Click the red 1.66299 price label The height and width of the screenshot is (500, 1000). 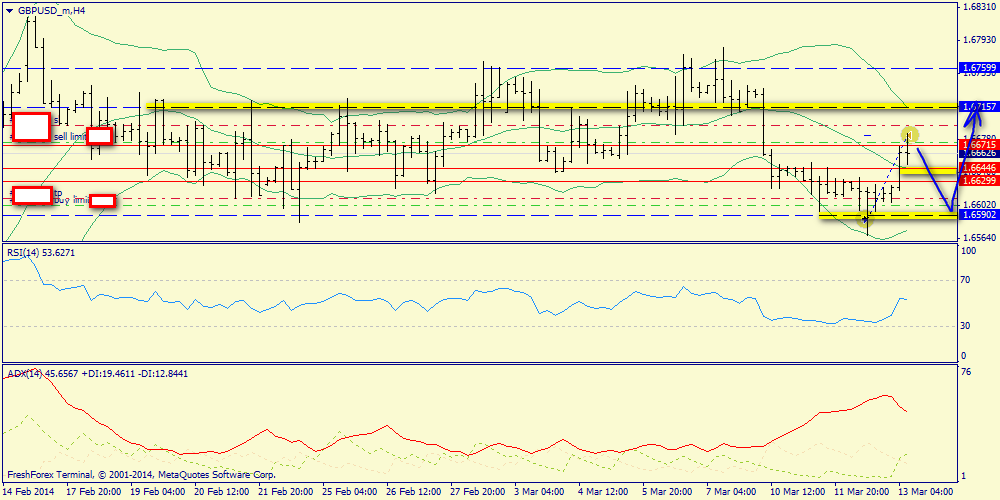(x=978, y=181)
